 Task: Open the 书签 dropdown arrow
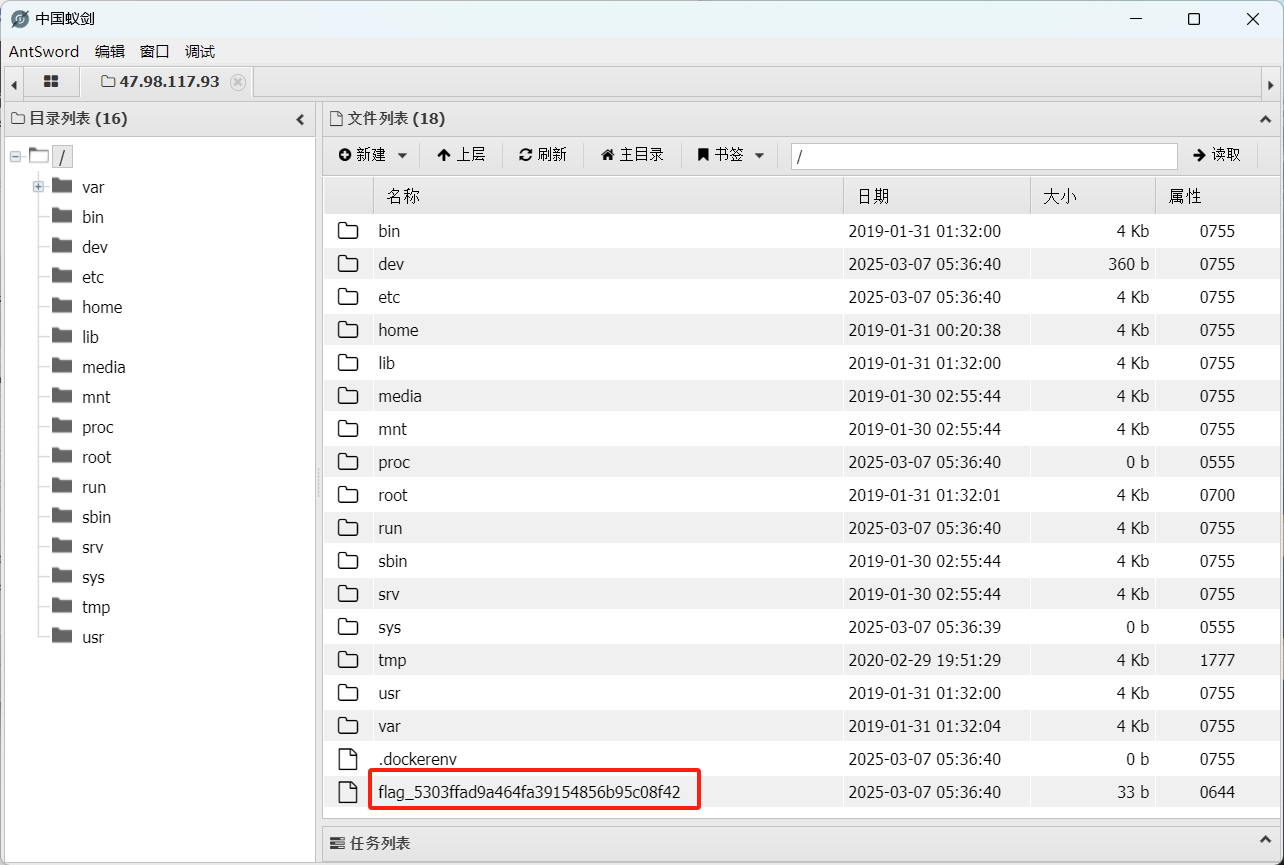[758, 155]
